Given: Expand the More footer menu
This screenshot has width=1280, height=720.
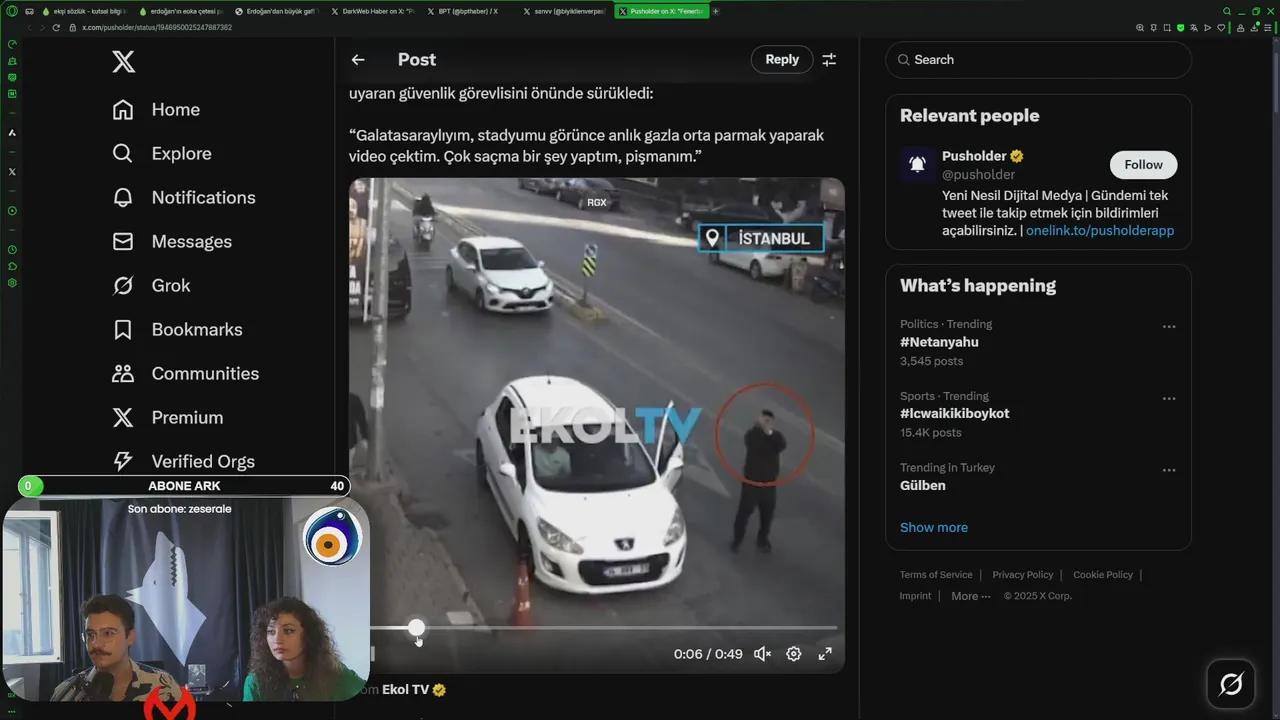Looking at the screenshot, I should [x=970, y=596].
